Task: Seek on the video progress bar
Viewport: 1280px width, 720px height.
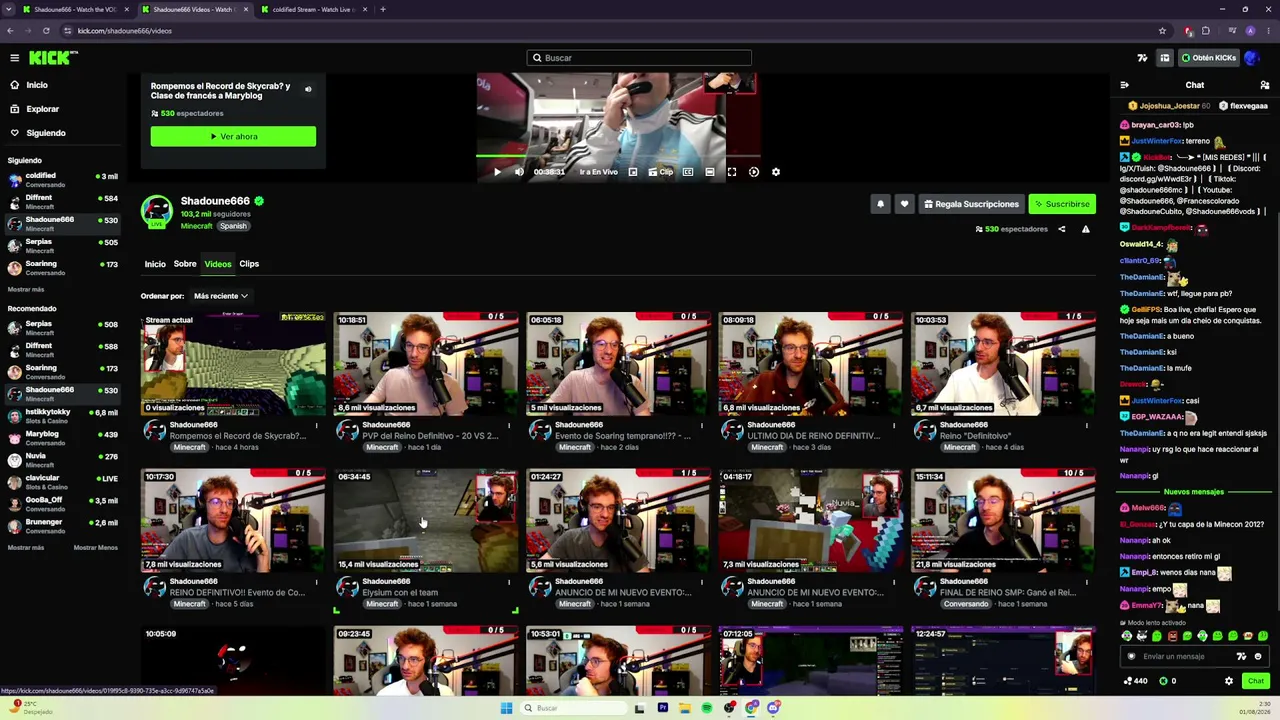Action: click(x=620, y=156)
